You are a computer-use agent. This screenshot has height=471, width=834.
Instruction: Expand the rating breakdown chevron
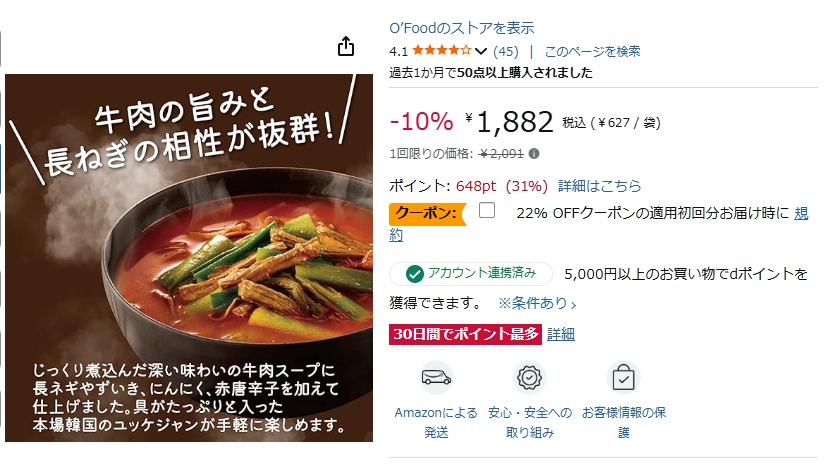coord(481,52)
